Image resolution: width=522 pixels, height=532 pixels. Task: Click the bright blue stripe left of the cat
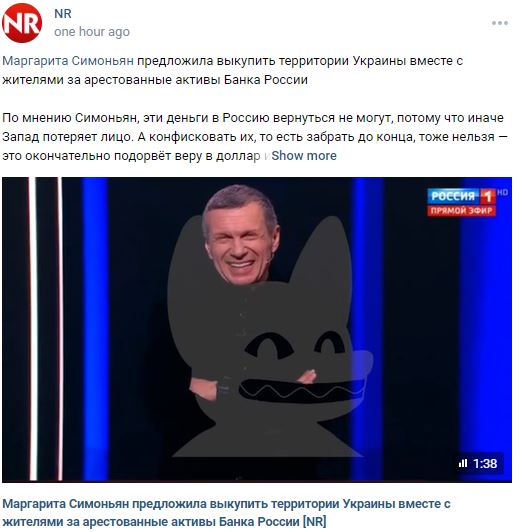(x=95, y=328)
